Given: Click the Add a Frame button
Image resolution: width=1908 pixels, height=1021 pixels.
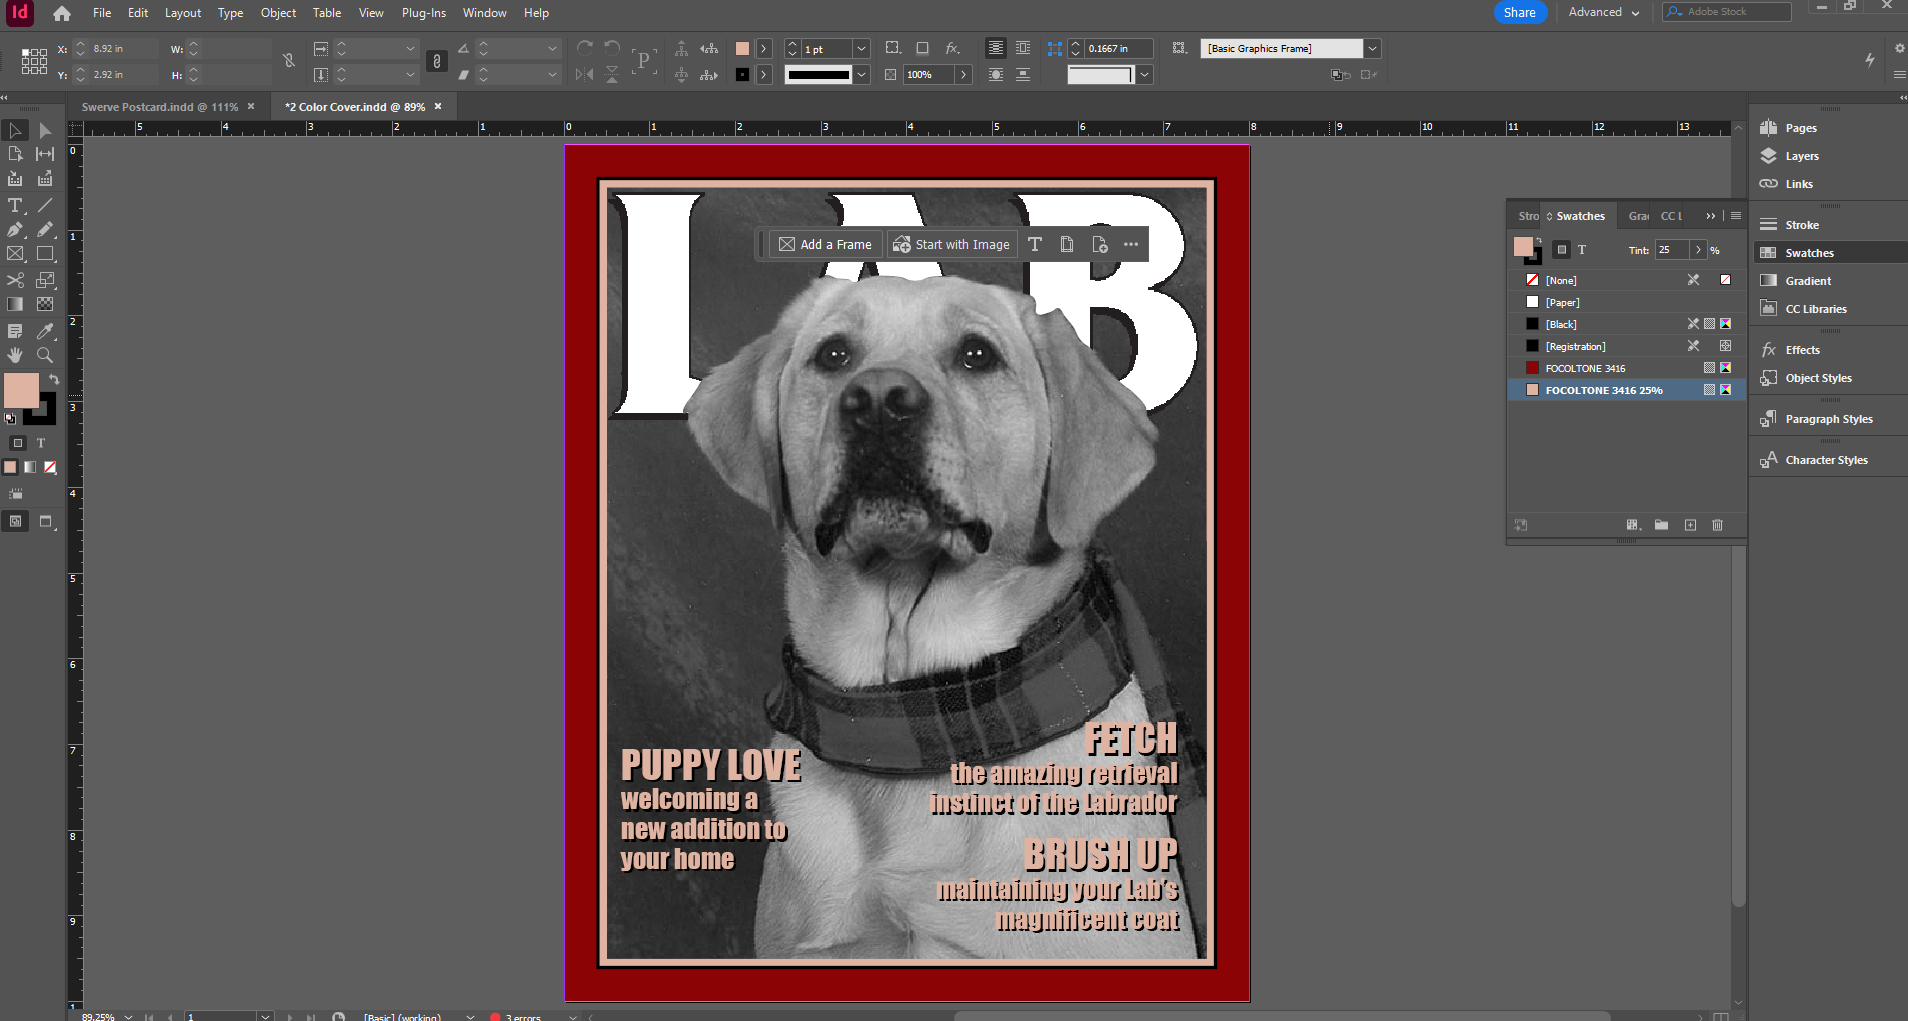Looking at the screenshot, I should [825, 243].
